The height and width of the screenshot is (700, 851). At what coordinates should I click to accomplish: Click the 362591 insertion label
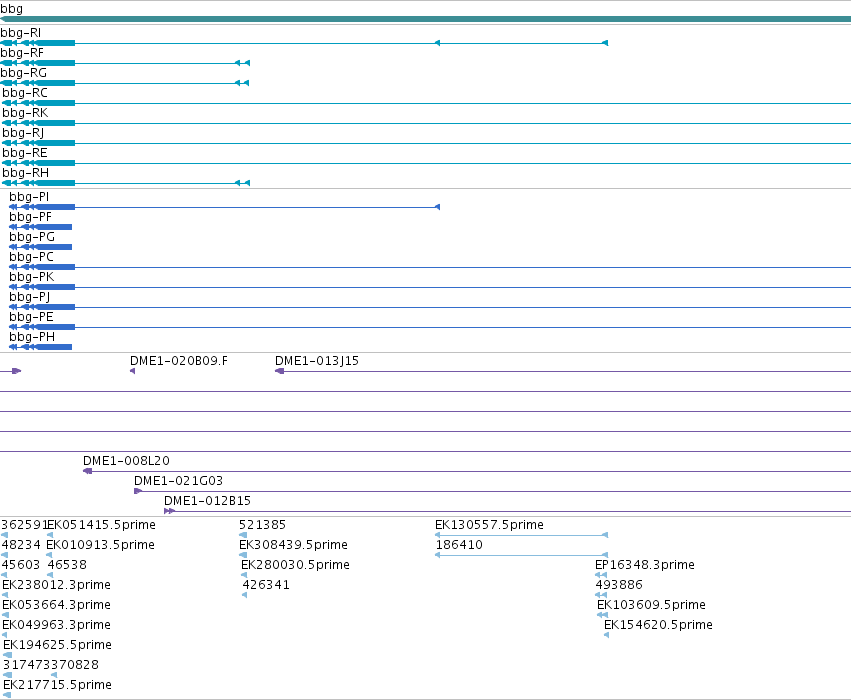25,525
